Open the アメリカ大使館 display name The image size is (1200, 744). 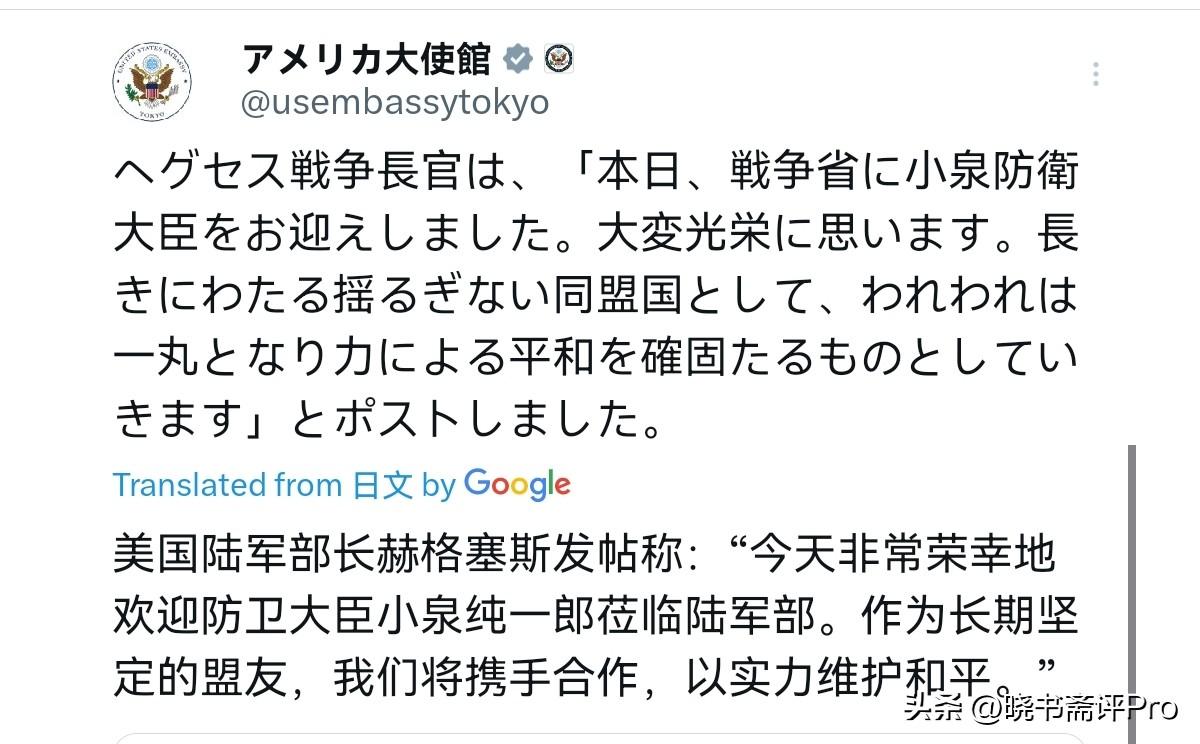click(366, 60)
